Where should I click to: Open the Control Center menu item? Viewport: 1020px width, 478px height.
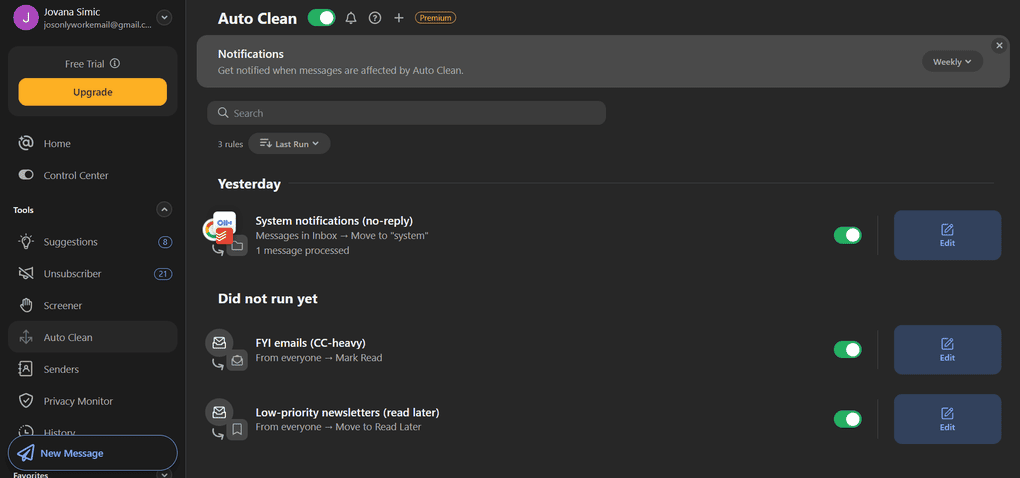pos(92,176)
